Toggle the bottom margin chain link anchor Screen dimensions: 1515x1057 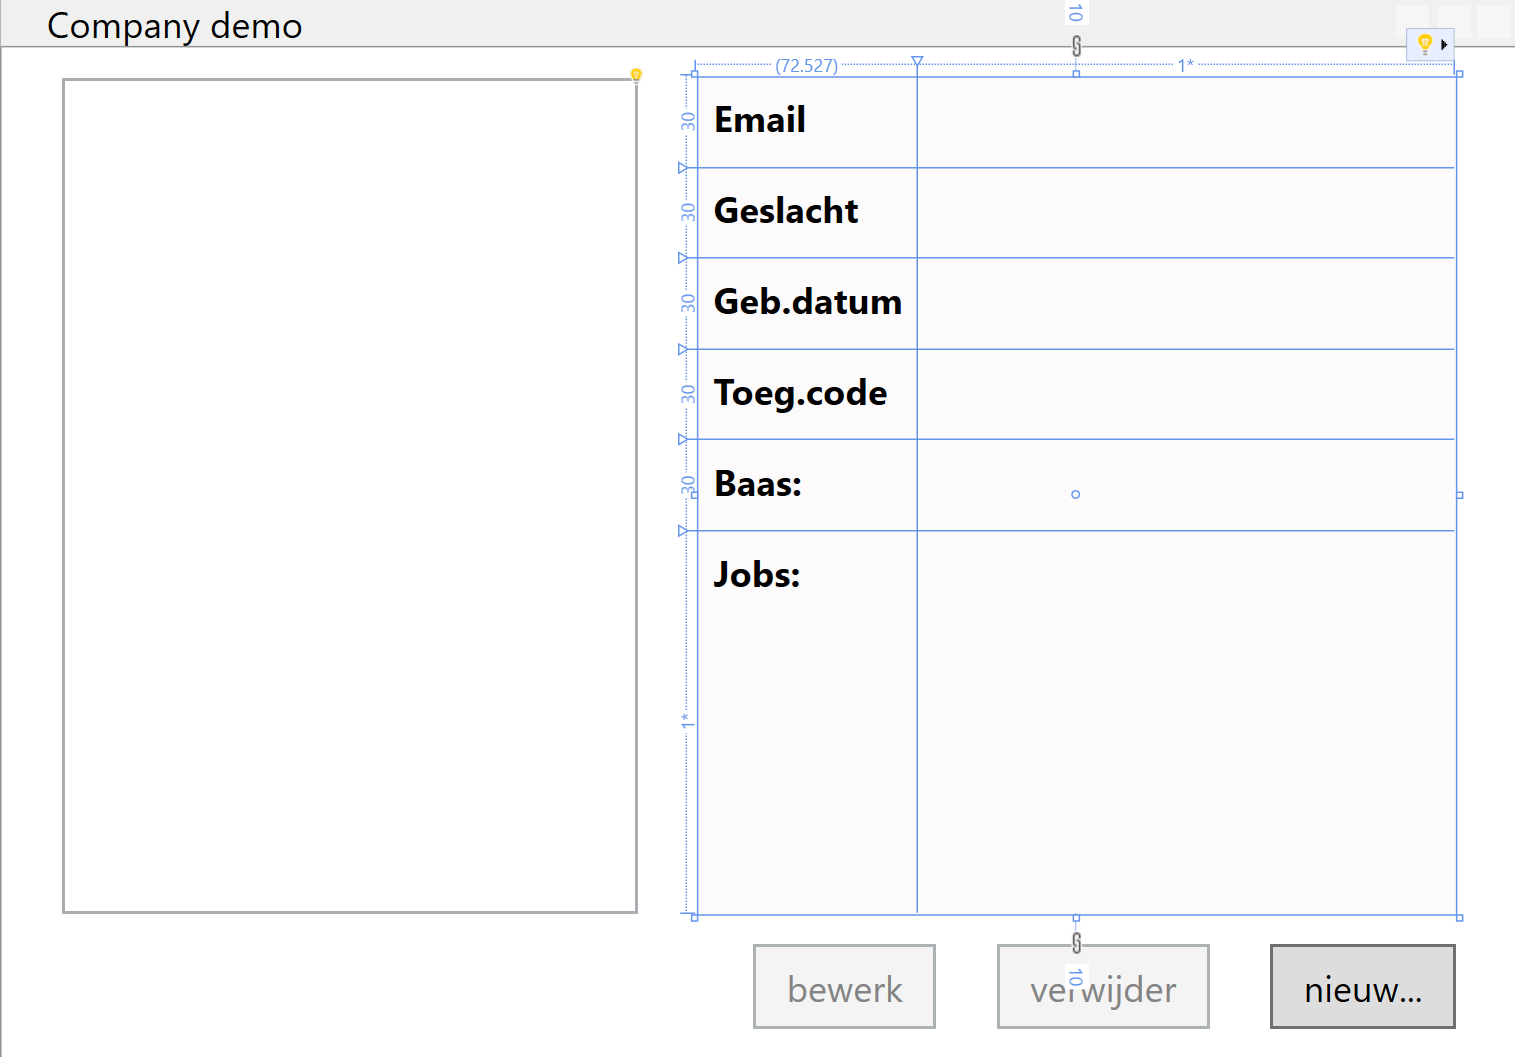tap(1076, 942)
